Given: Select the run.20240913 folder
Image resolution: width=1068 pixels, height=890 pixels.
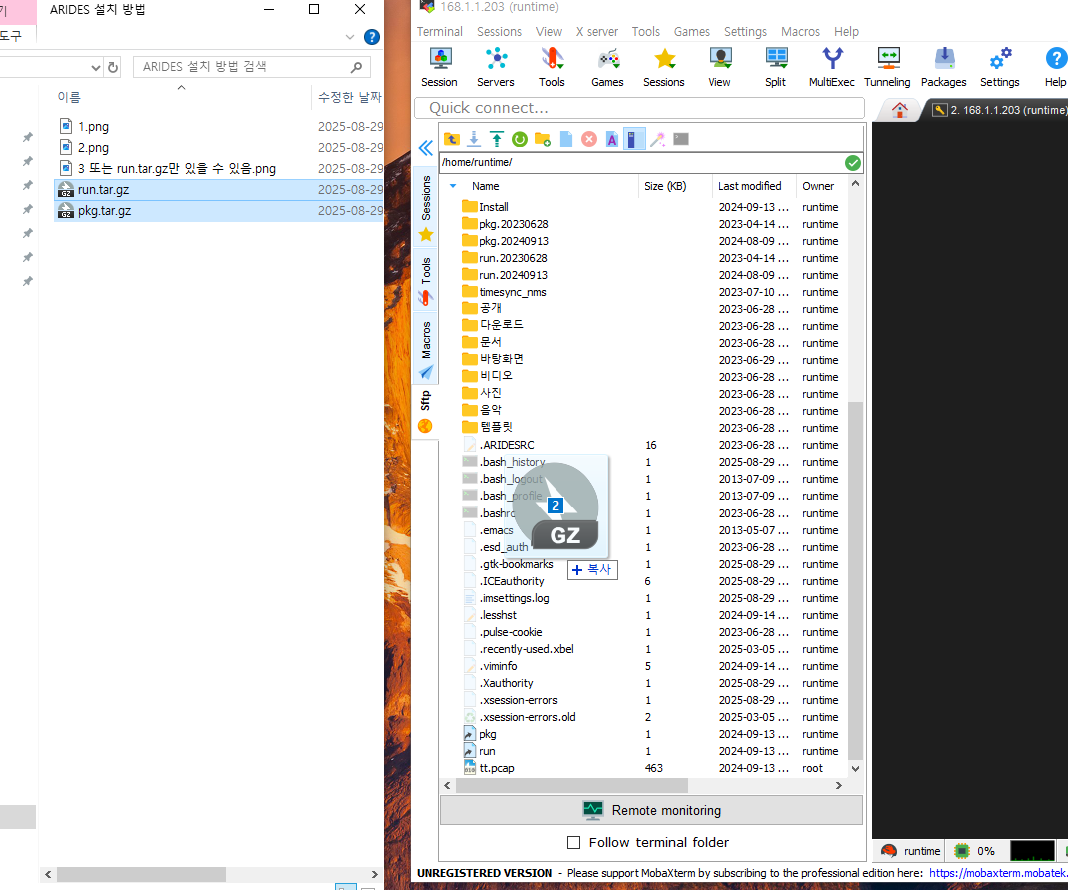Looking at the screenshot, I should (513, 275).
